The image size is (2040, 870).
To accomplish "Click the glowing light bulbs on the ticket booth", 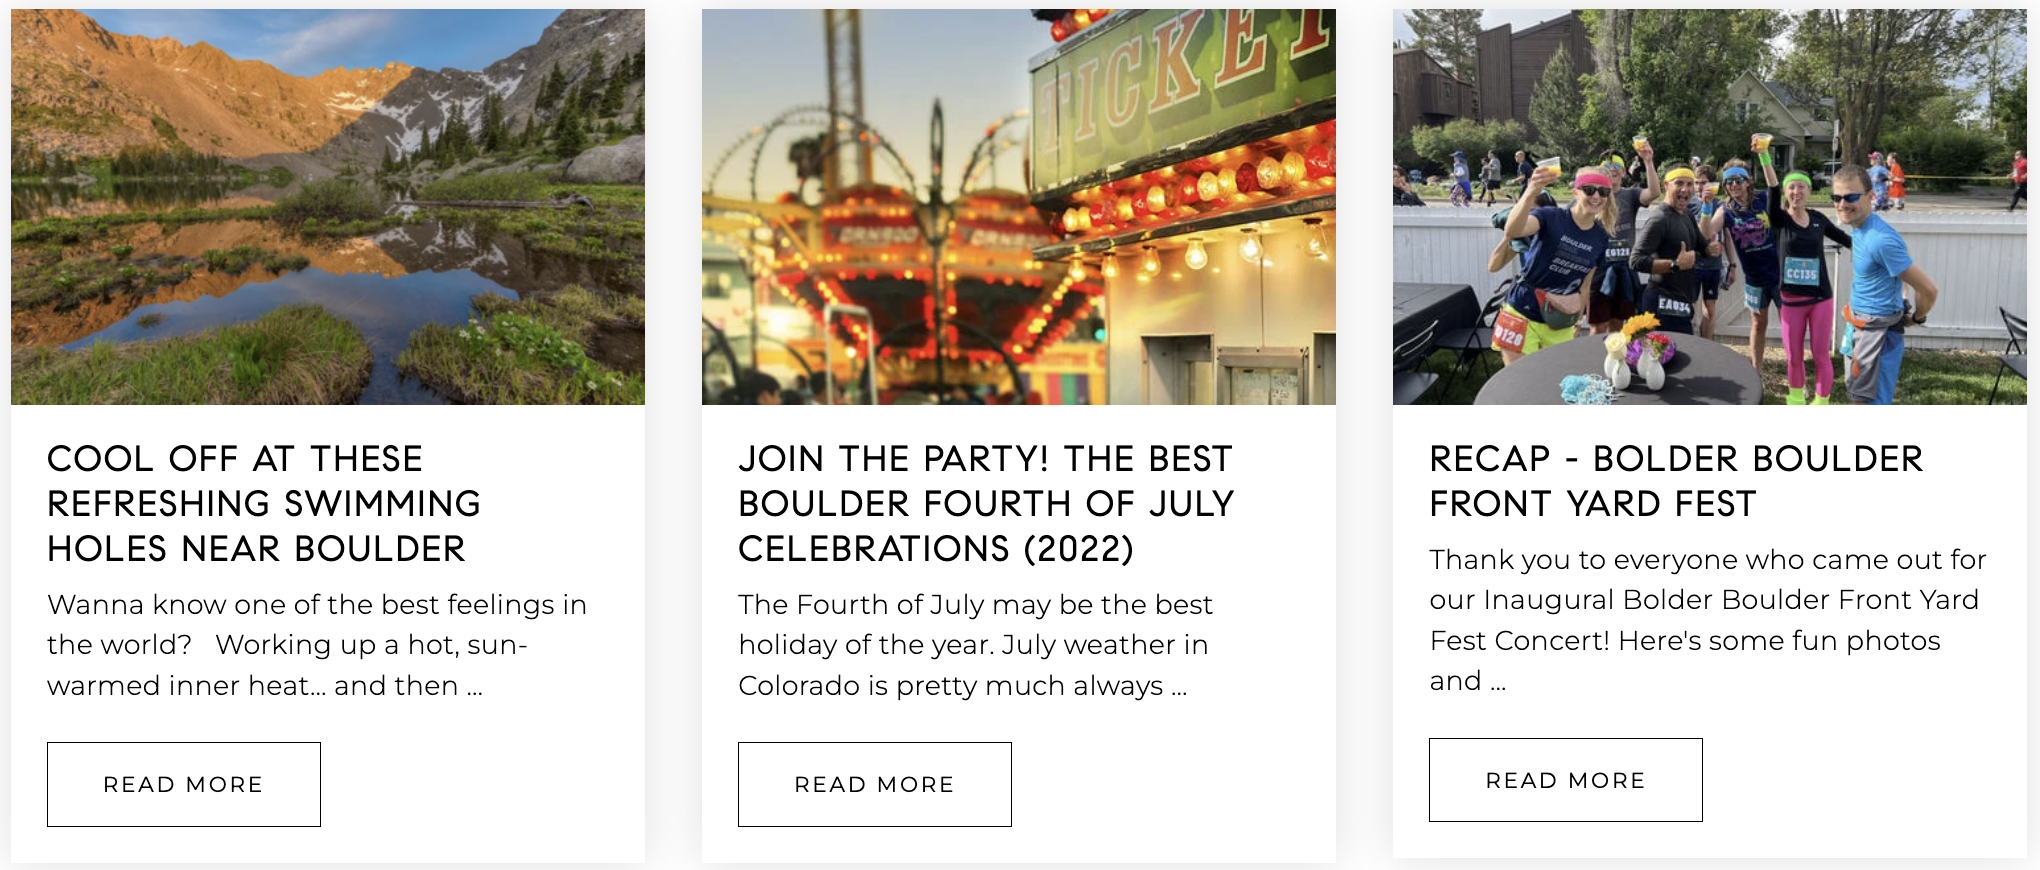I will click(1200, 190).
